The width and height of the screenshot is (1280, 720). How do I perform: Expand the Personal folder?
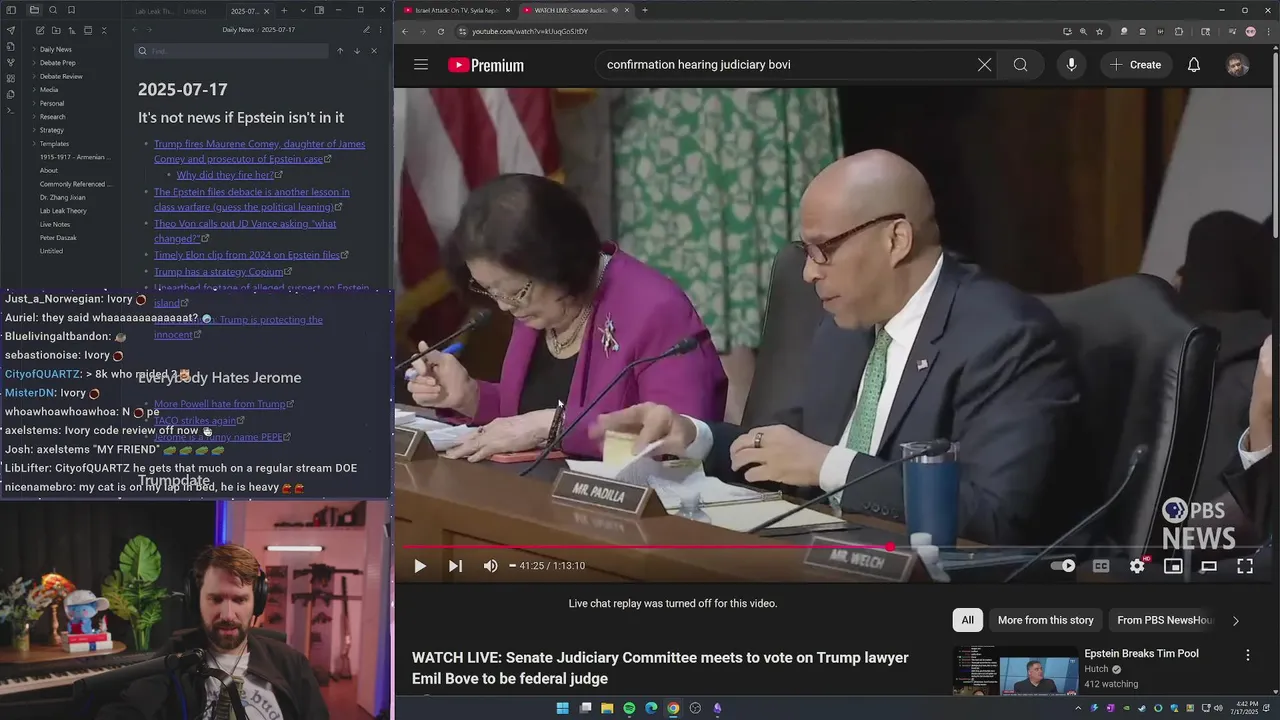tap(51, 103)
